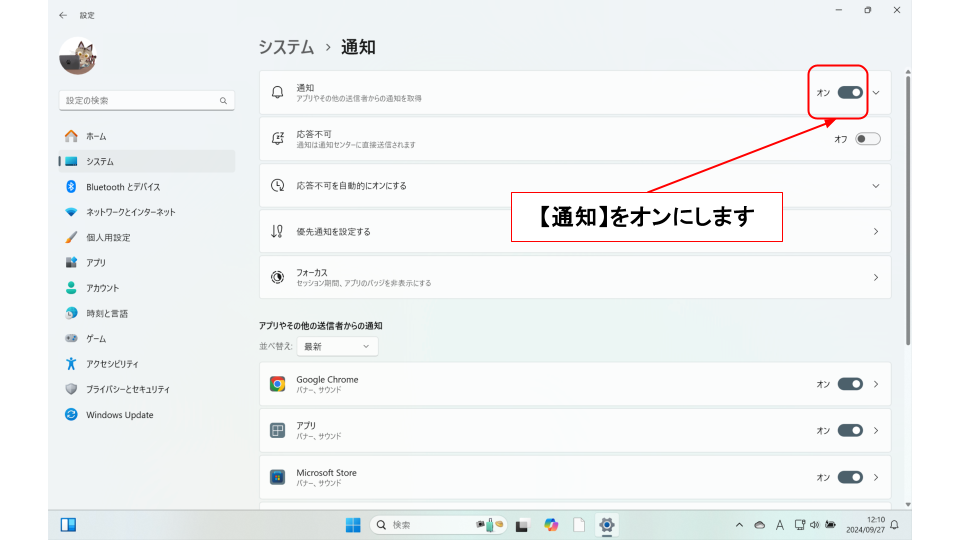The image size is (960, 540).
Task: Enable the 応答不可 toggle
Action: click(867, 139)
